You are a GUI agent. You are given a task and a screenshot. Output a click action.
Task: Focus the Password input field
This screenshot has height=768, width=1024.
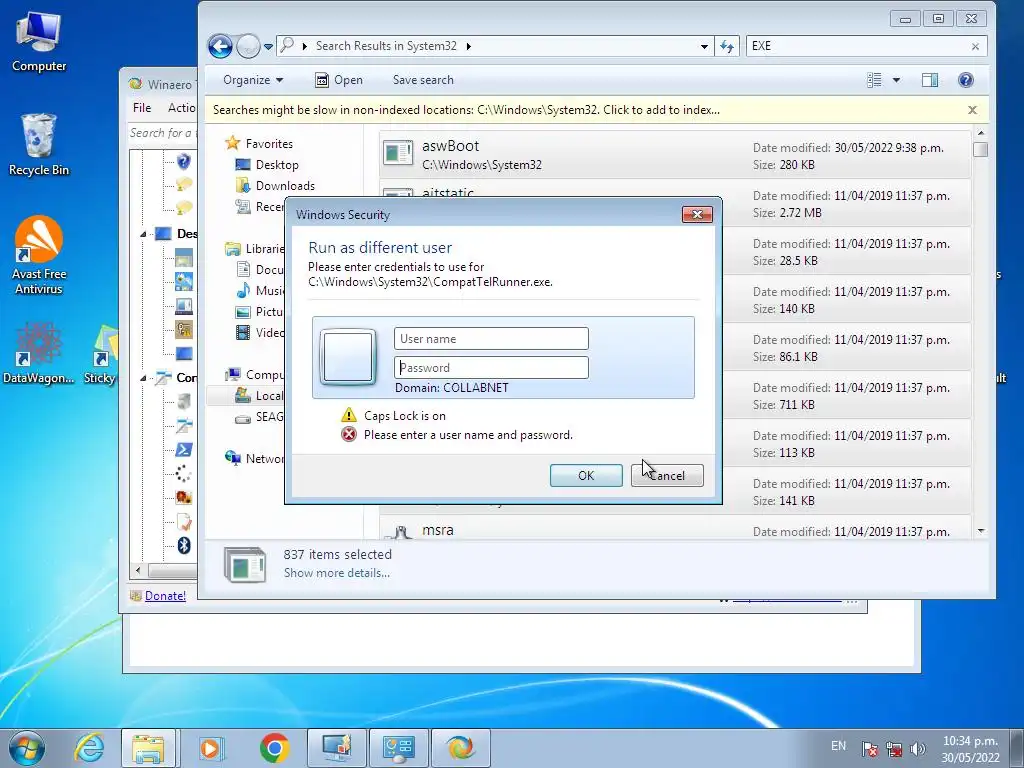point(491,367)
